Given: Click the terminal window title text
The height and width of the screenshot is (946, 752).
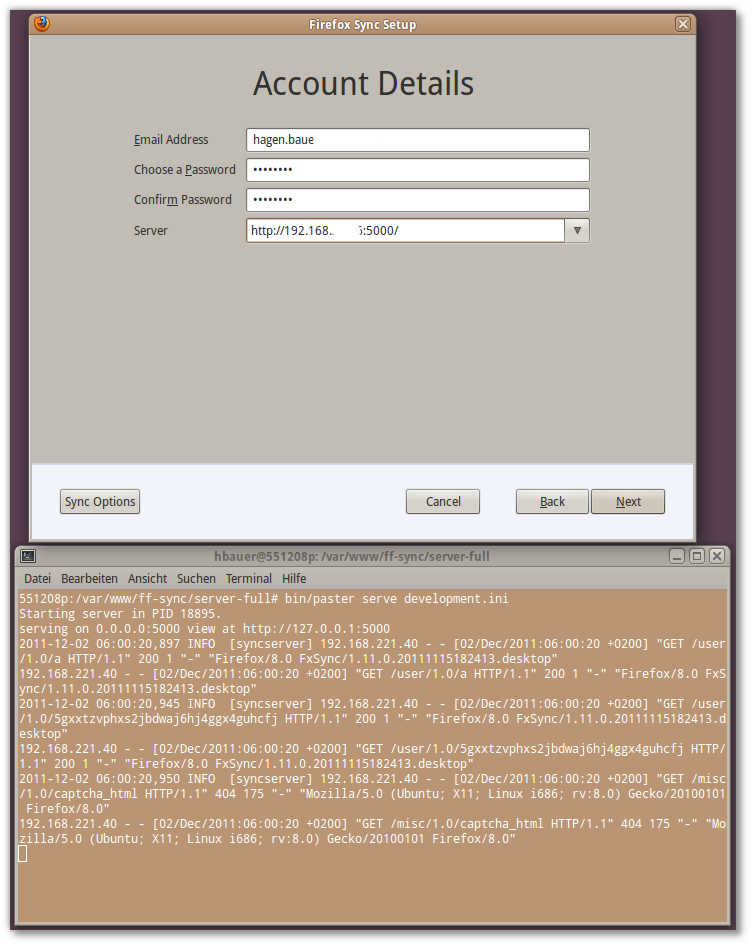Looking at the screenshot, I should pyautogui.click(x=352, y=556).
